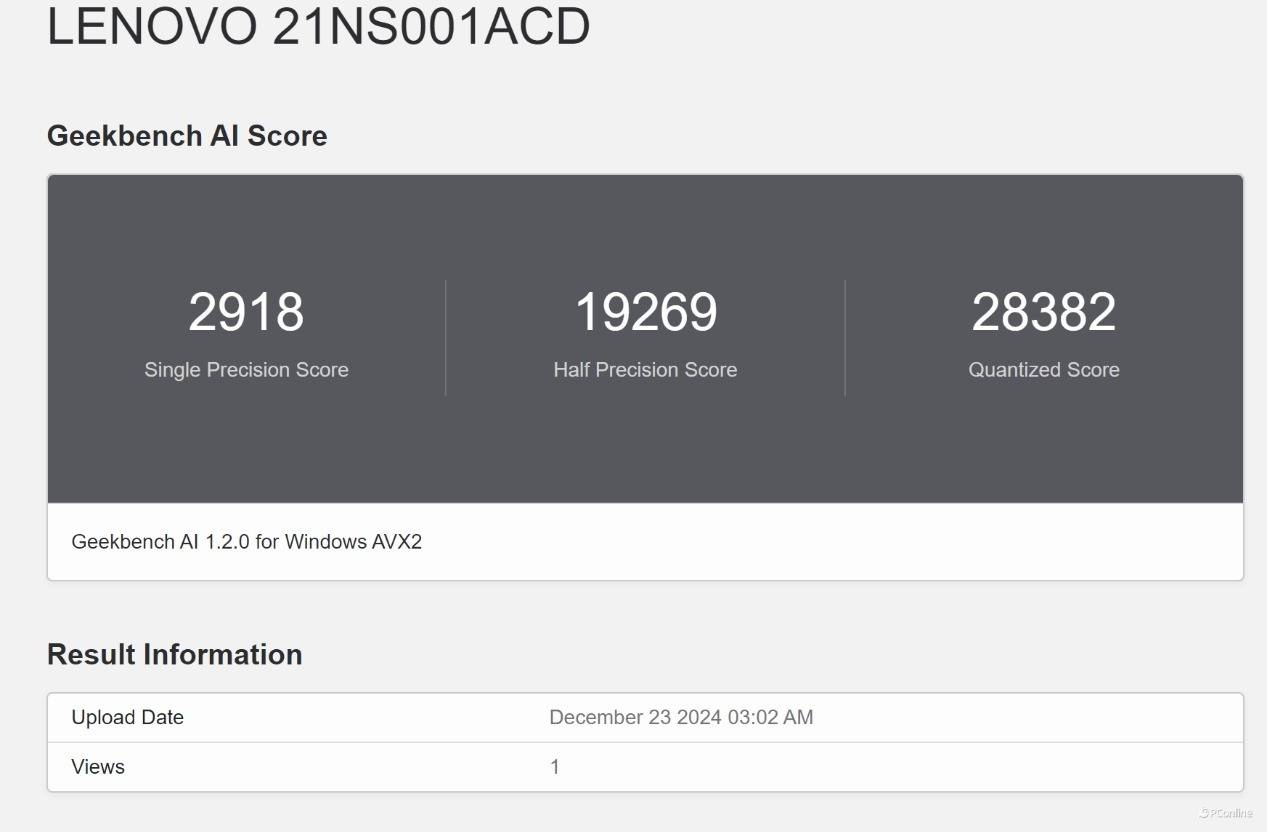Viewport: 1267px width, 832px height.
Task: Click the PConline watermark logo
Action: pos(1225,813)
